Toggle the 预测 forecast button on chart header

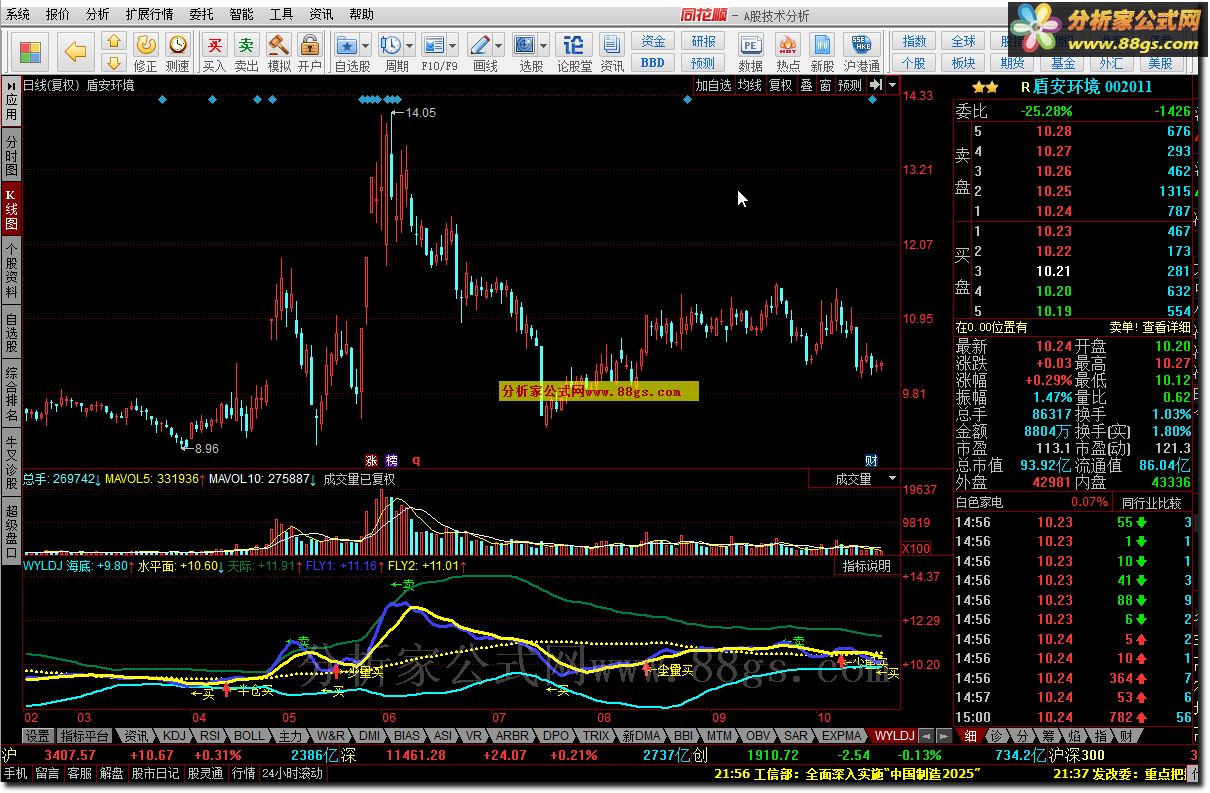pos(850,86)
